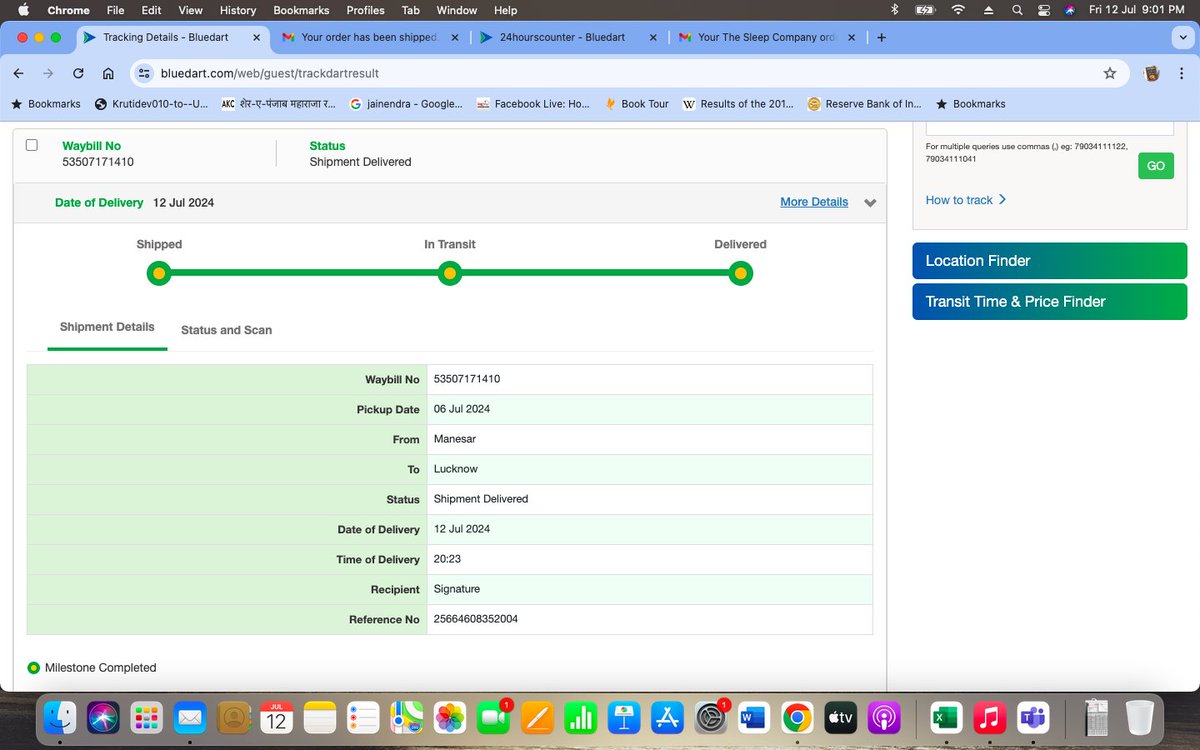Open Music app in the Dock
The width and height of the screenshot is (1200, 750).
click(988, 717)
